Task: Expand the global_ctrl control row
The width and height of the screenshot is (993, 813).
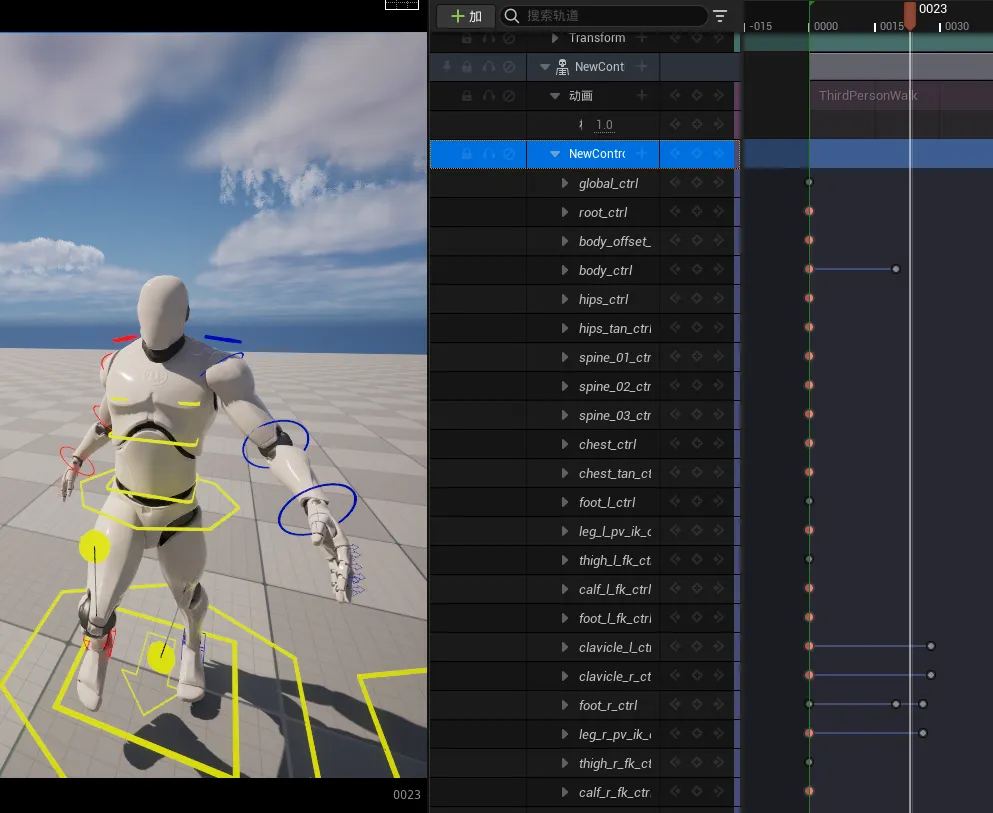Action: click(x=565, y=184)
